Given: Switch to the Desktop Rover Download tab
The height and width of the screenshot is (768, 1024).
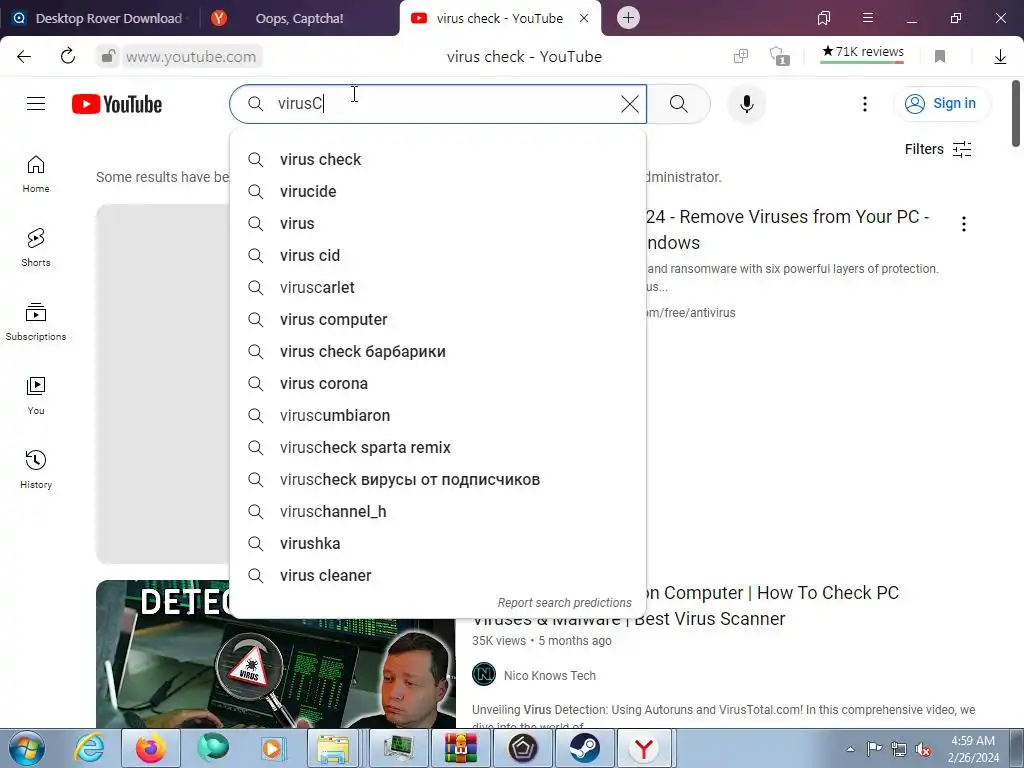Looking at the screenshot, I should (98, 18).
